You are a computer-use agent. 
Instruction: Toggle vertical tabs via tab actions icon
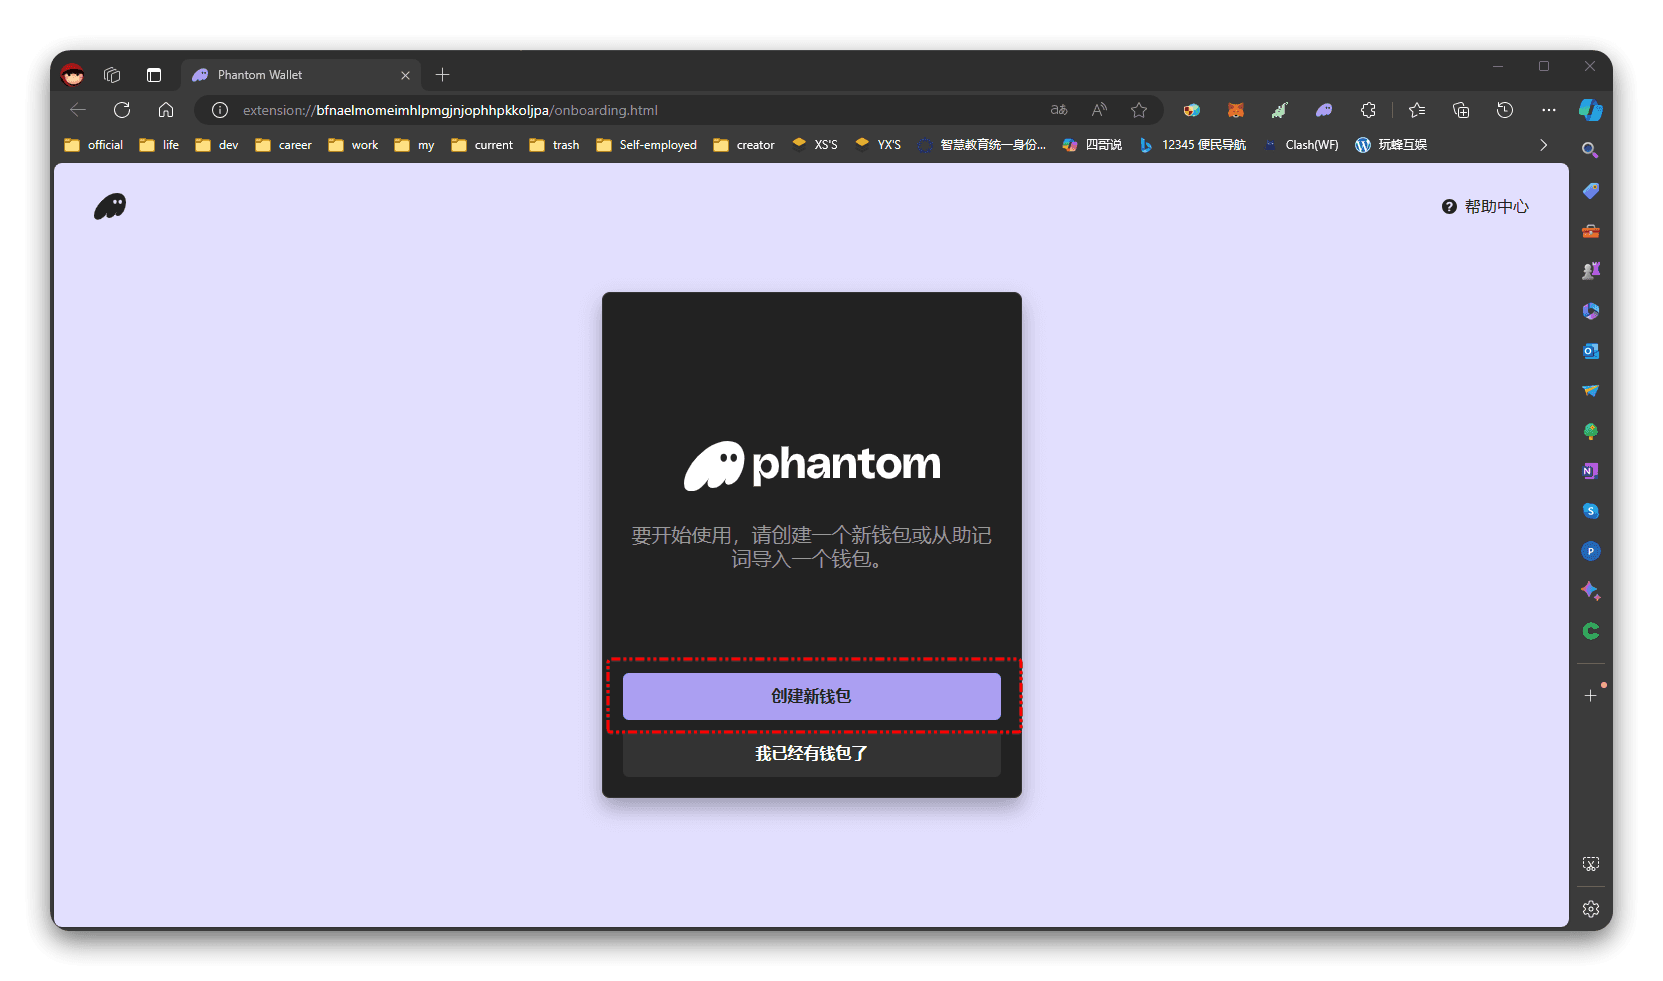tap(153, 75)
